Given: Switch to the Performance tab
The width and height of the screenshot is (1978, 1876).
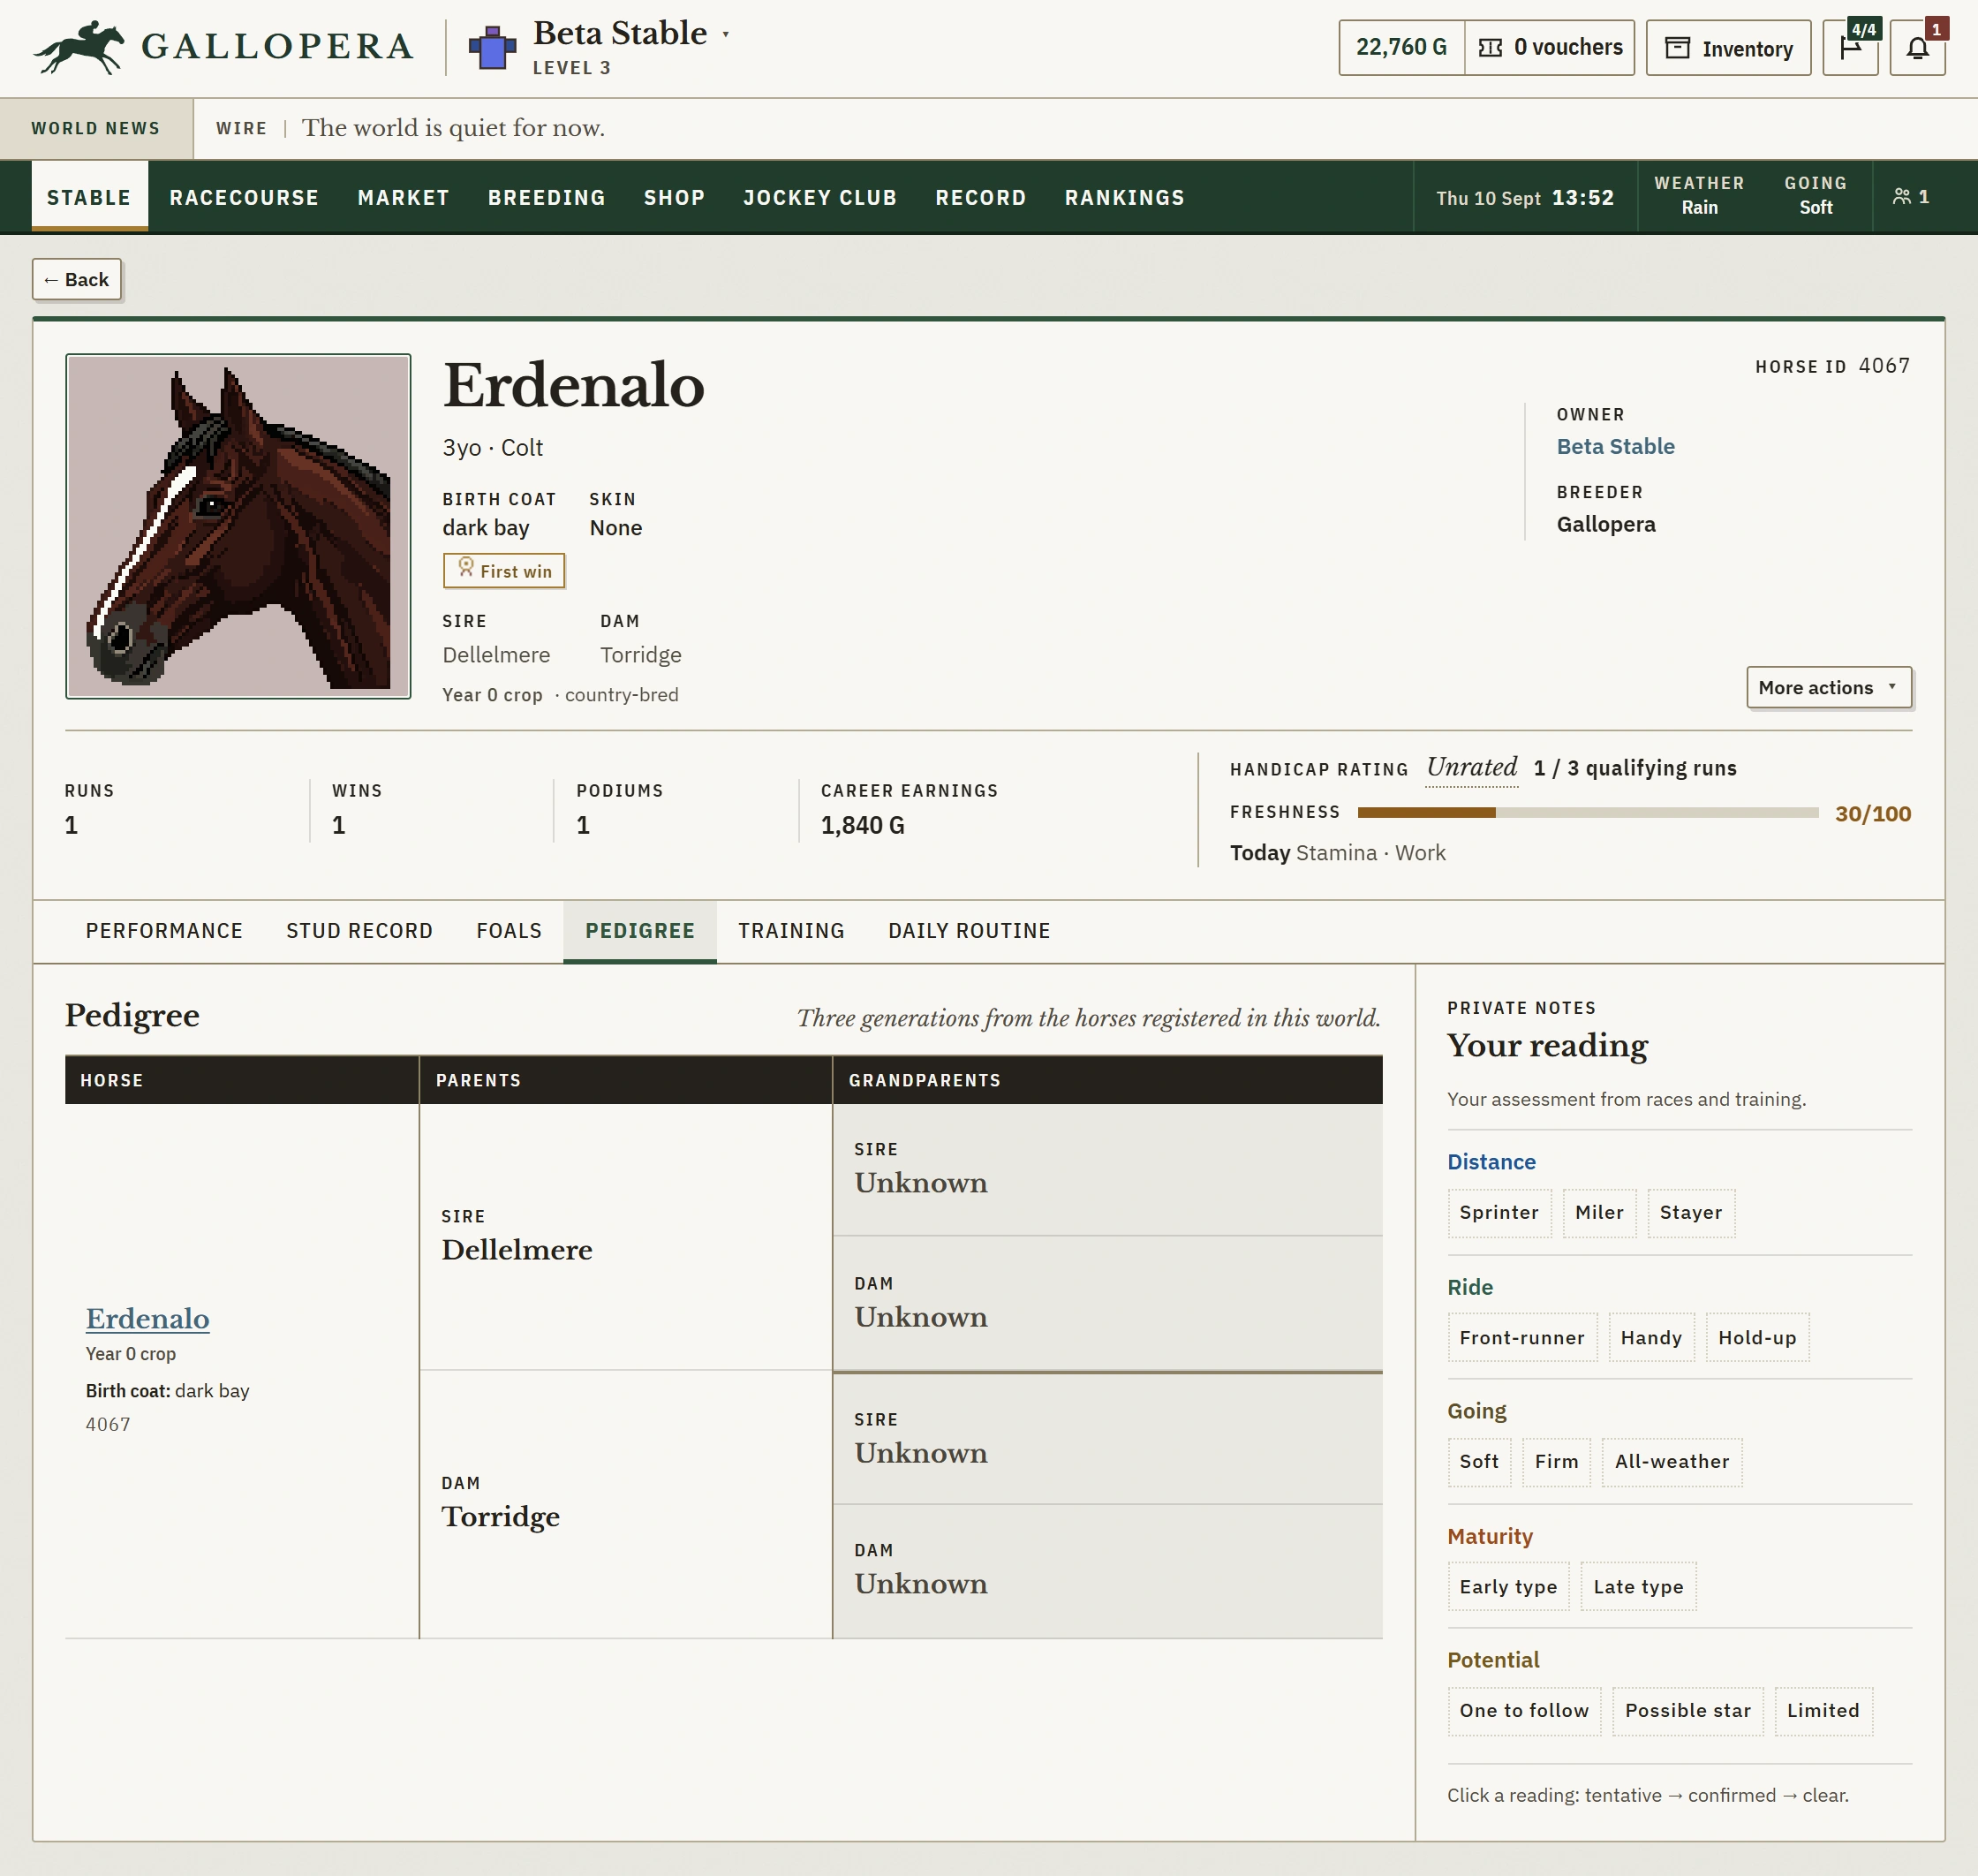Looking at the screenshot, I should point(164,931).
